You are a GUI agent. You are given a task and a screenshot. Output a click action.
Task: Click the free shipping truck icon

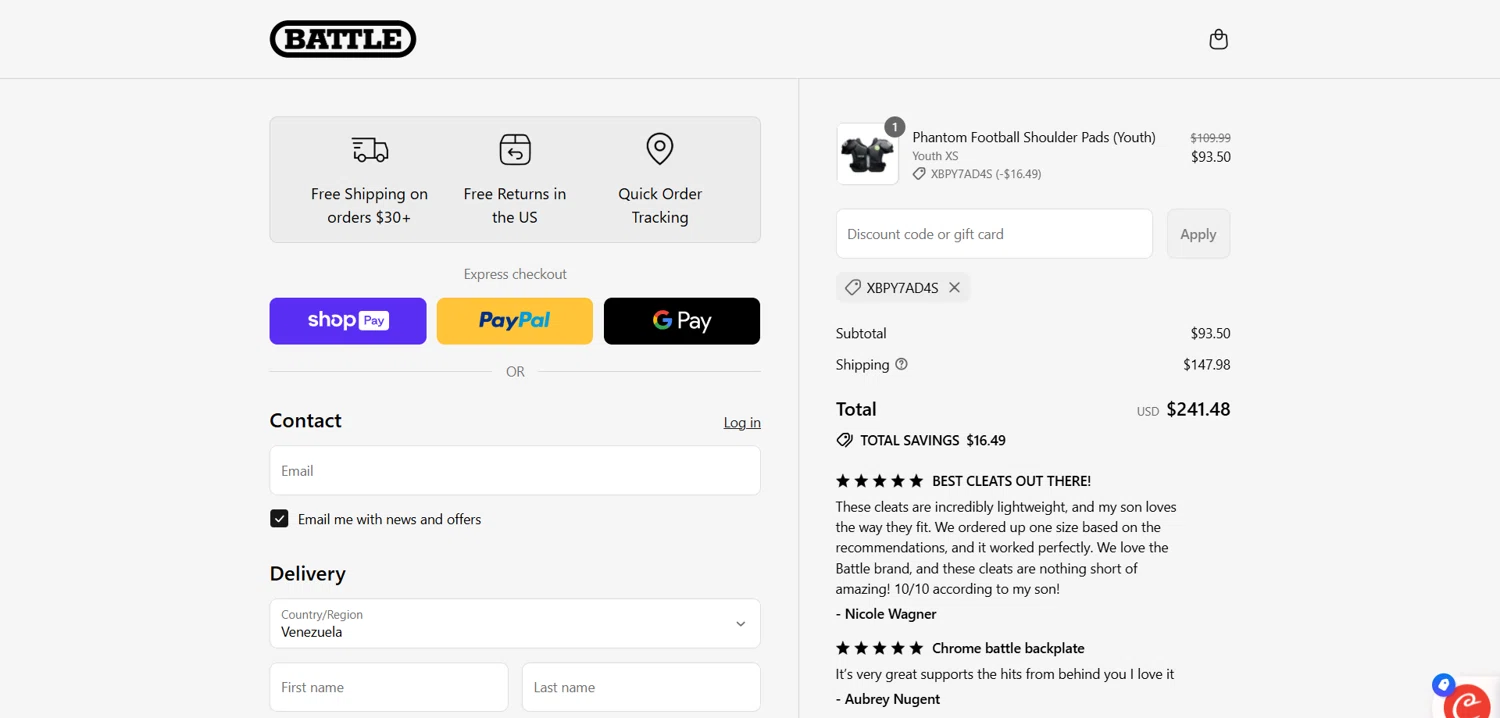370,150
